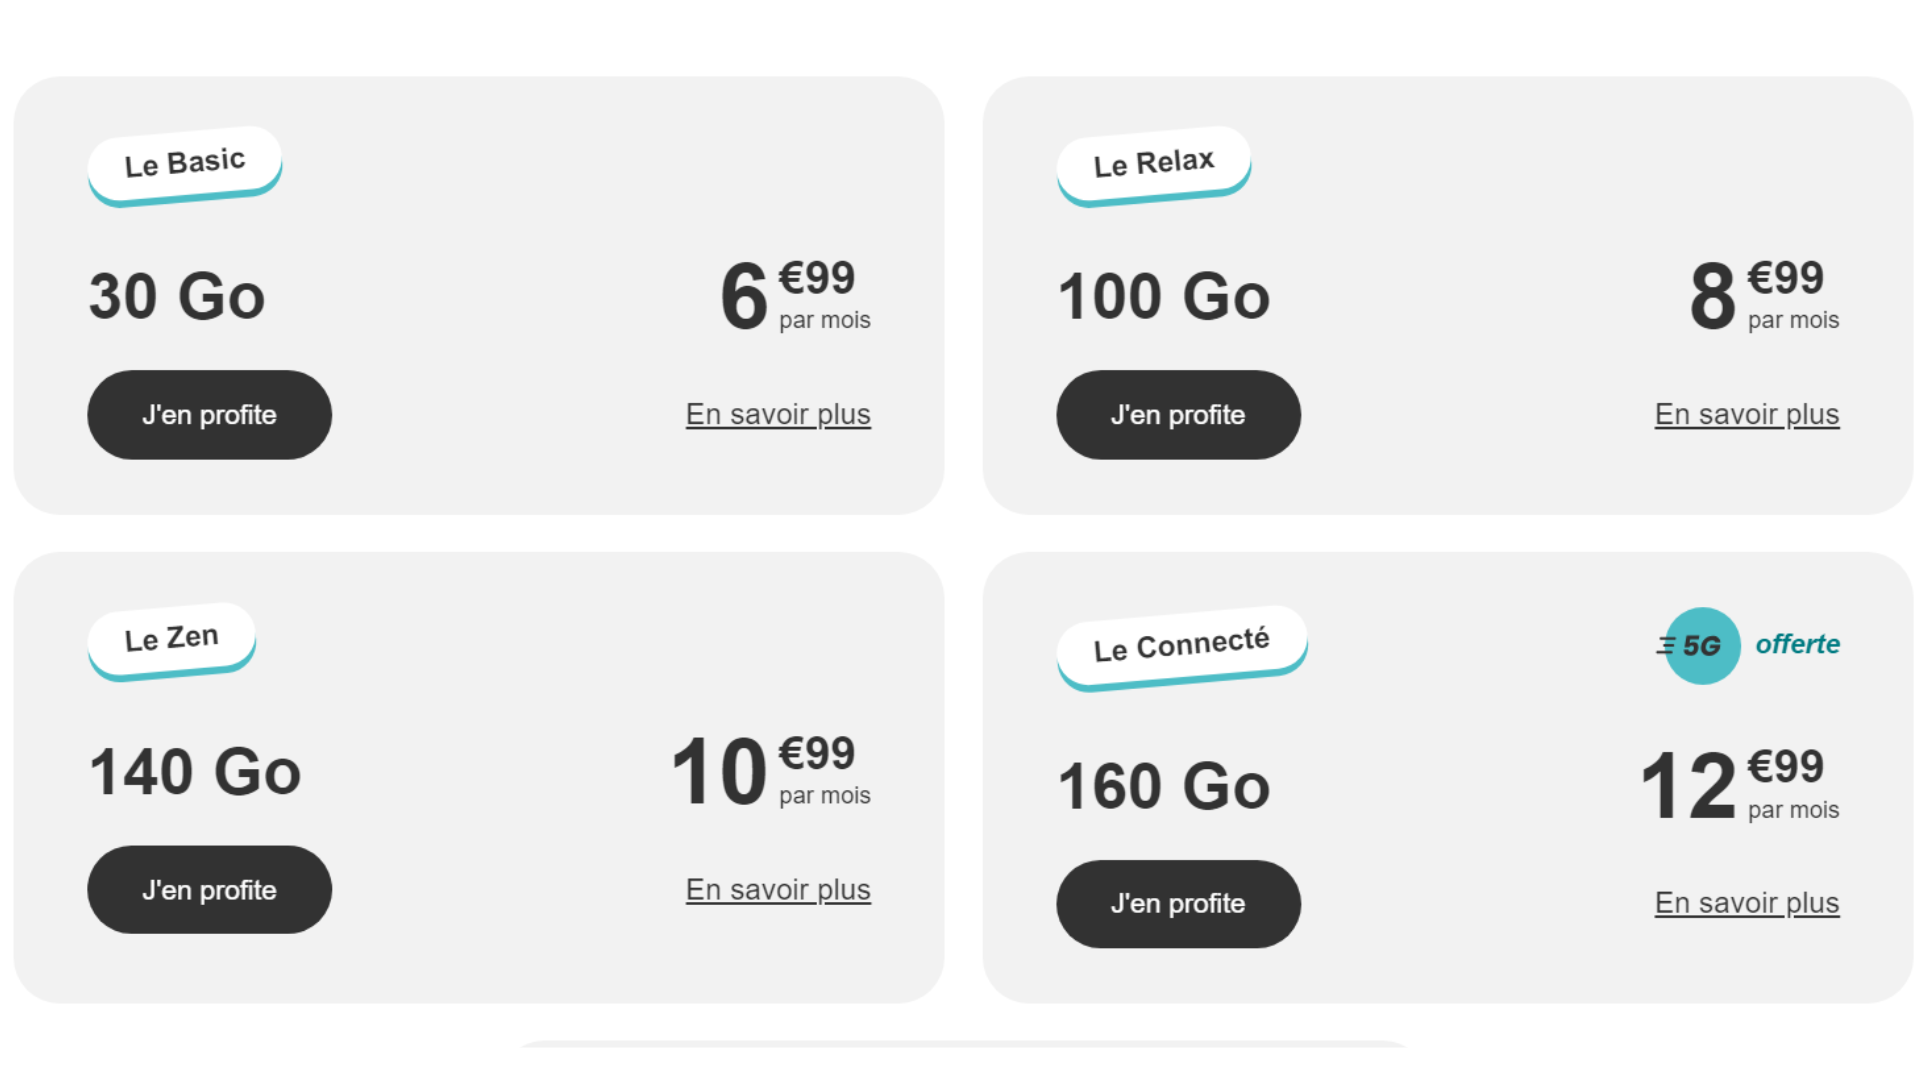Click the 100 Go data amount
The height and width of the screenshot is (1080, 1920).
[x=1164, y=297]
